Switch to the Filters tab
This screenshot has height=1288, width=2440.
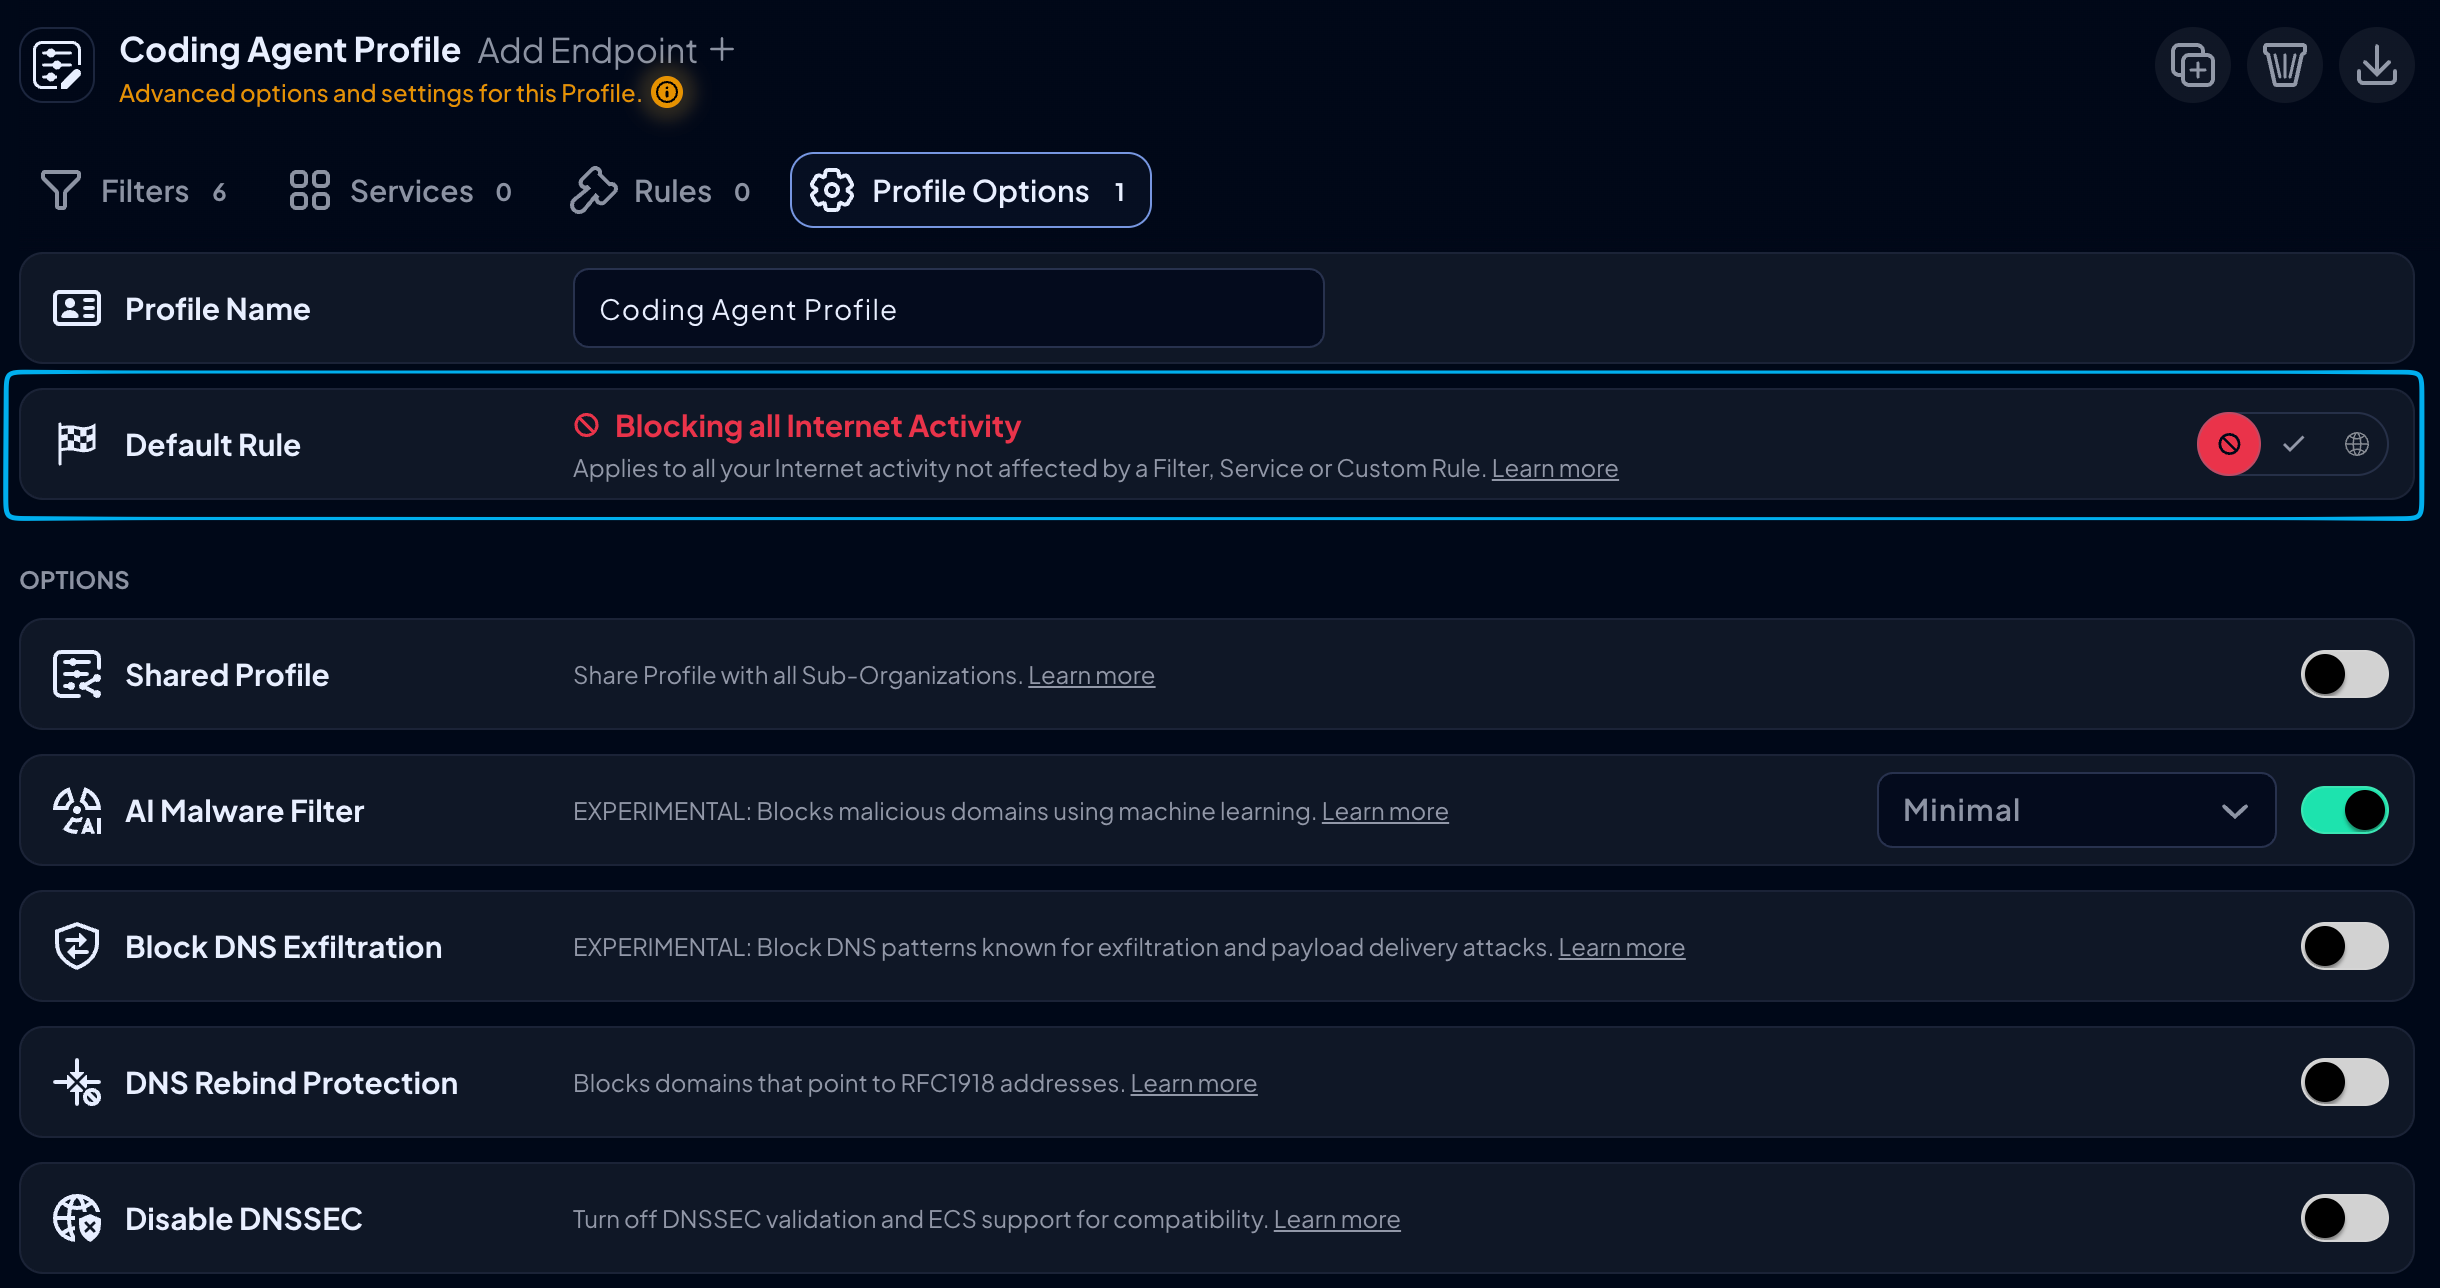[x=134, y=191]
